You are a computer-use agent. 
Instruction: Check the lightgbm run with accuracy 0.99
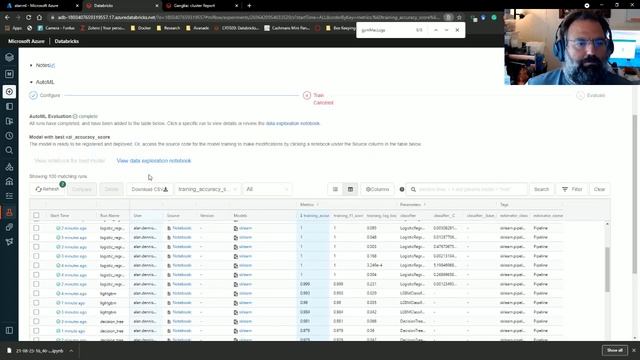pos(36,303)
